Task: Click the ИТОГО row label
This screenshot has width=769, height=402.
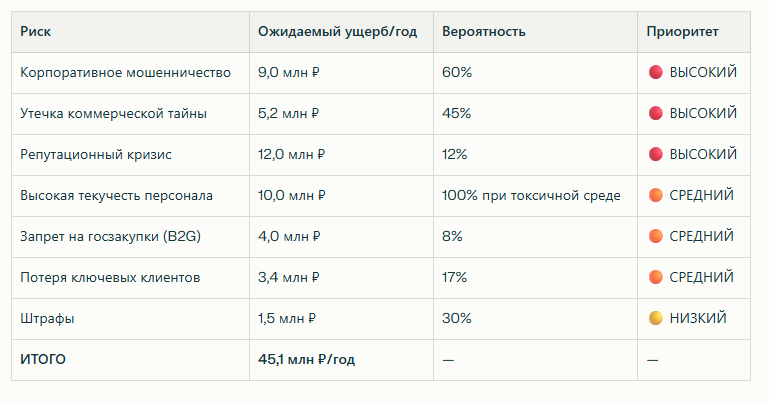Action: click(43, 360)
